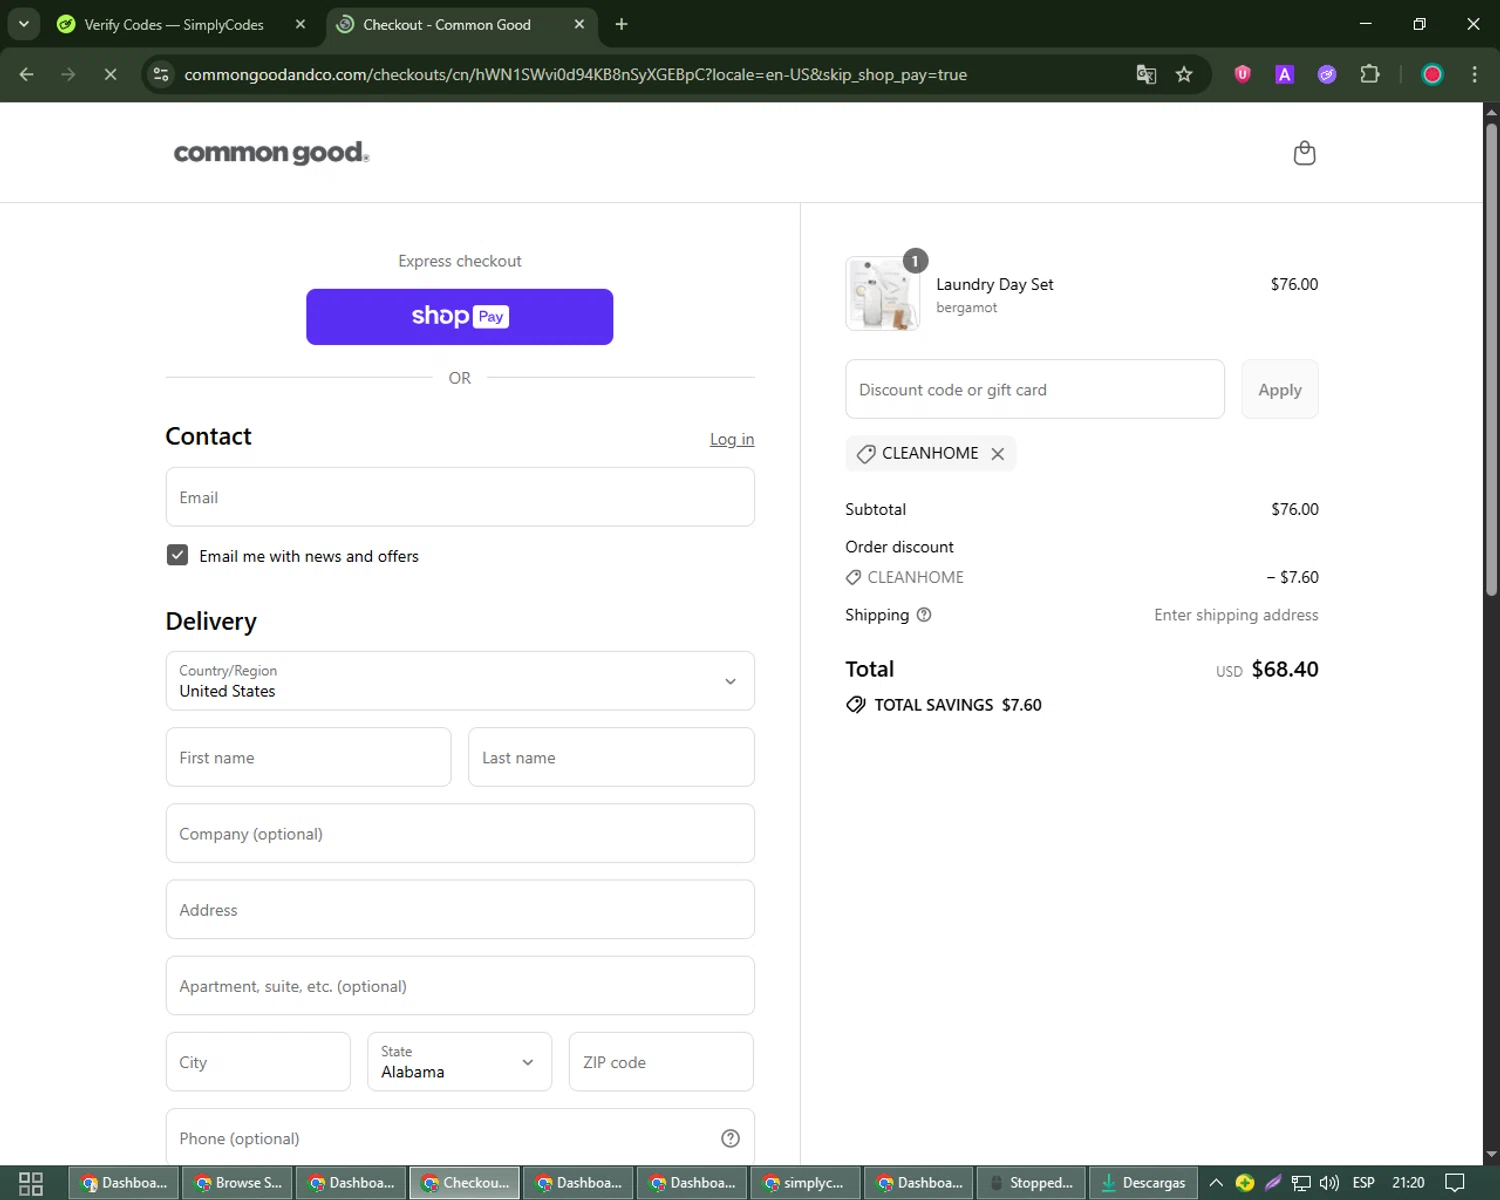
Task: Click the translate page icon
Action: (x=1146, y=74)
